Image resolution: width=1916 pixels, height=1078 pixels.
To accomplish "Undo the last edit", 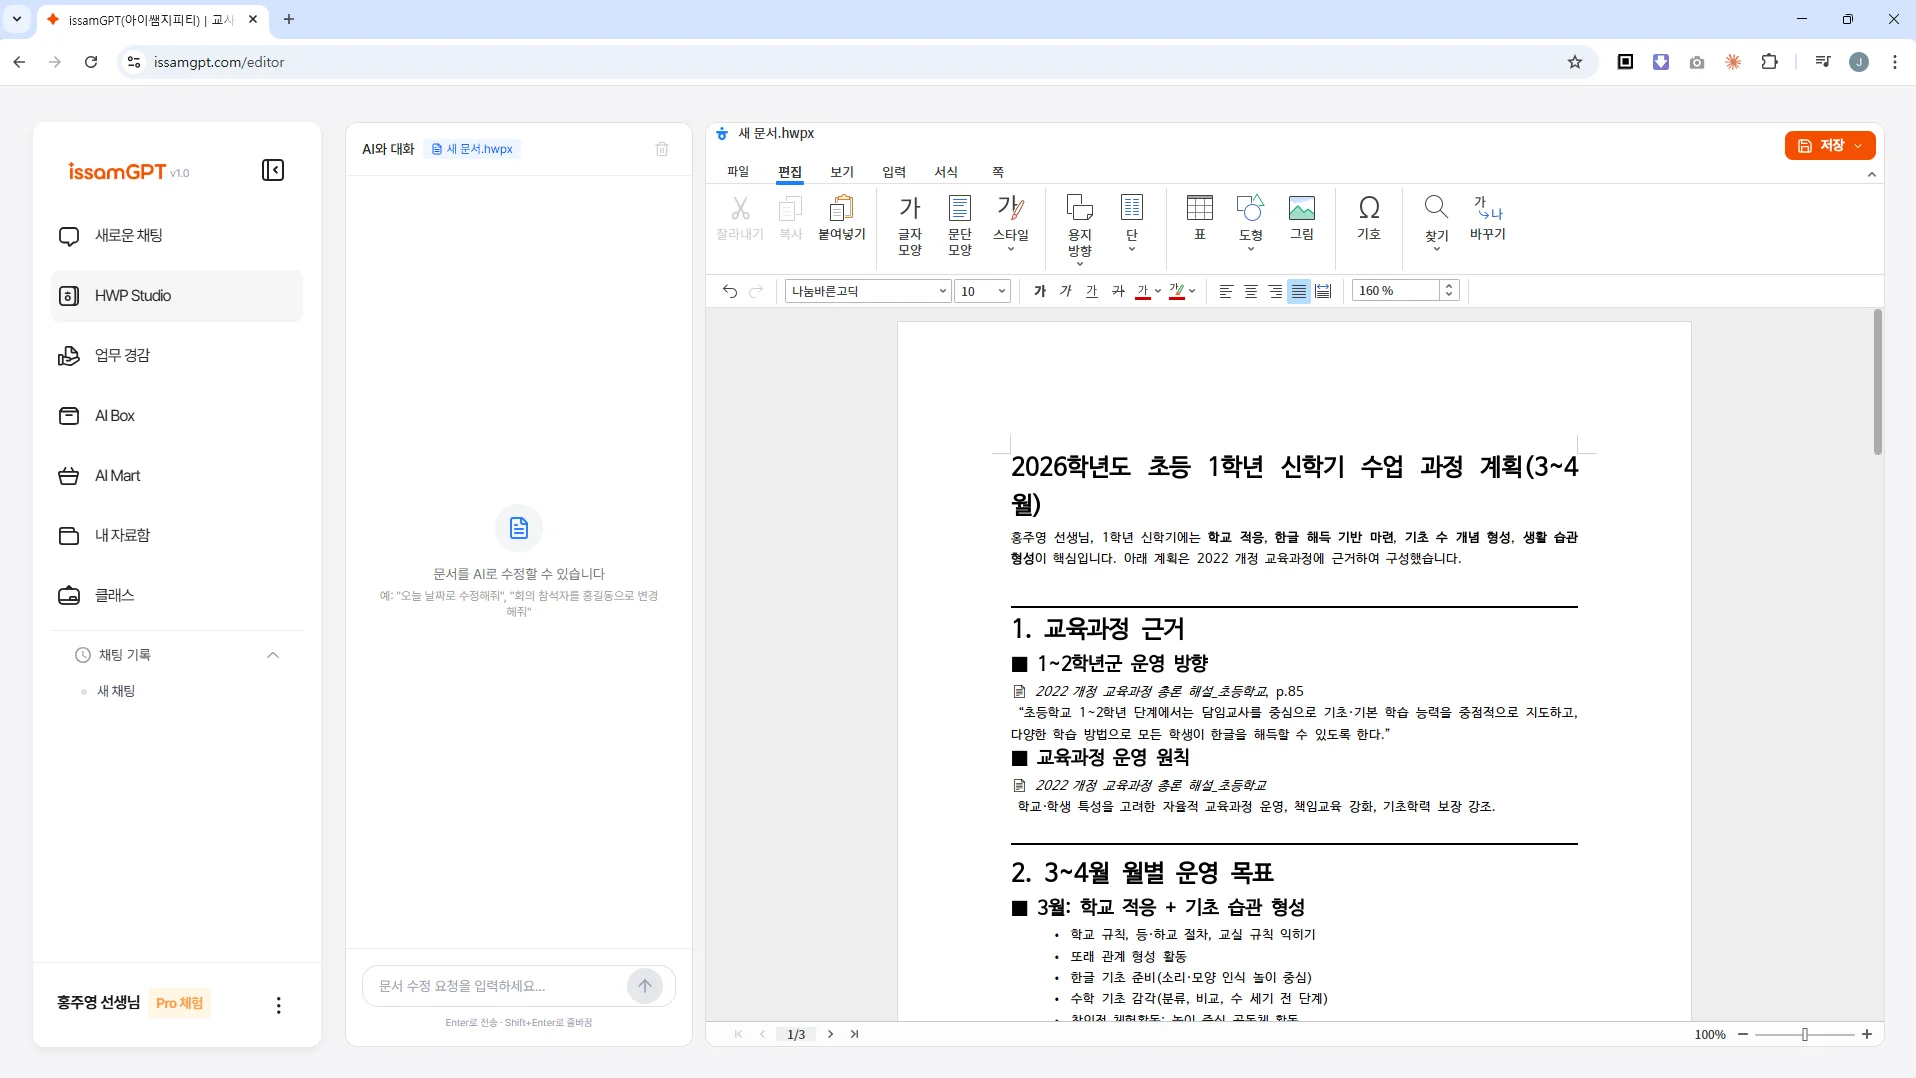I will pyautogui.click(x=729, y=291).
